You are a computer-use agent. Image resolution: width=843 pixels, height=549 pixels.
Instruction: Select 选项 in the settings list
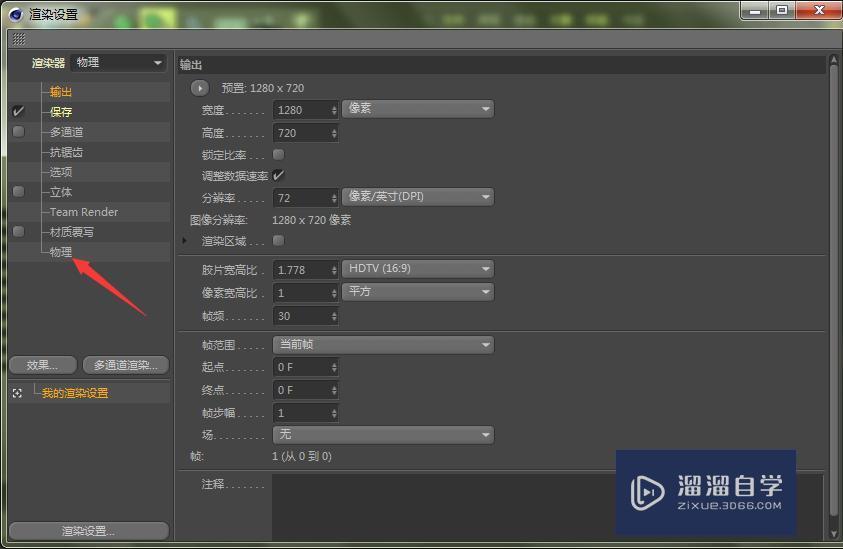pos(61,172)
